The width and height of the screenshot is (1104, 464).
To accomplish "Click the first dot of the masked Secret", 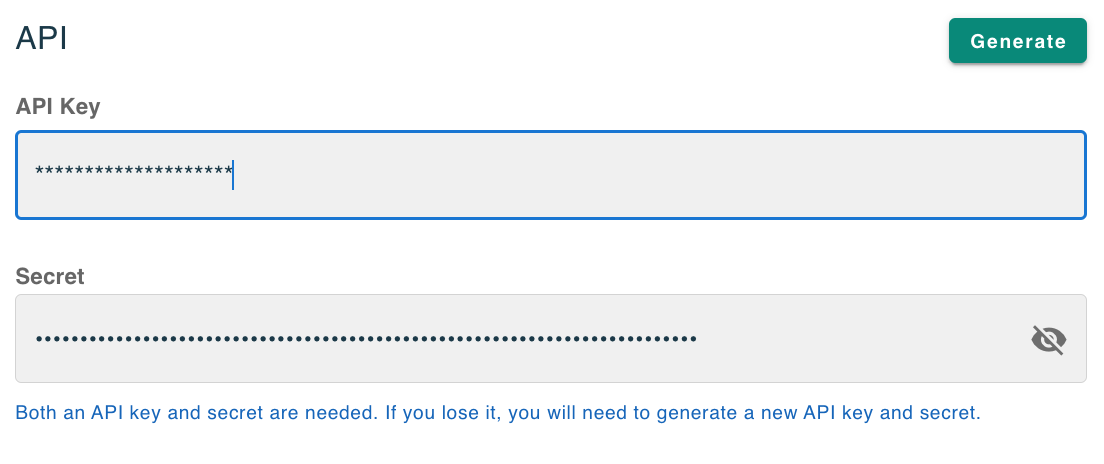I will point(39,339).
